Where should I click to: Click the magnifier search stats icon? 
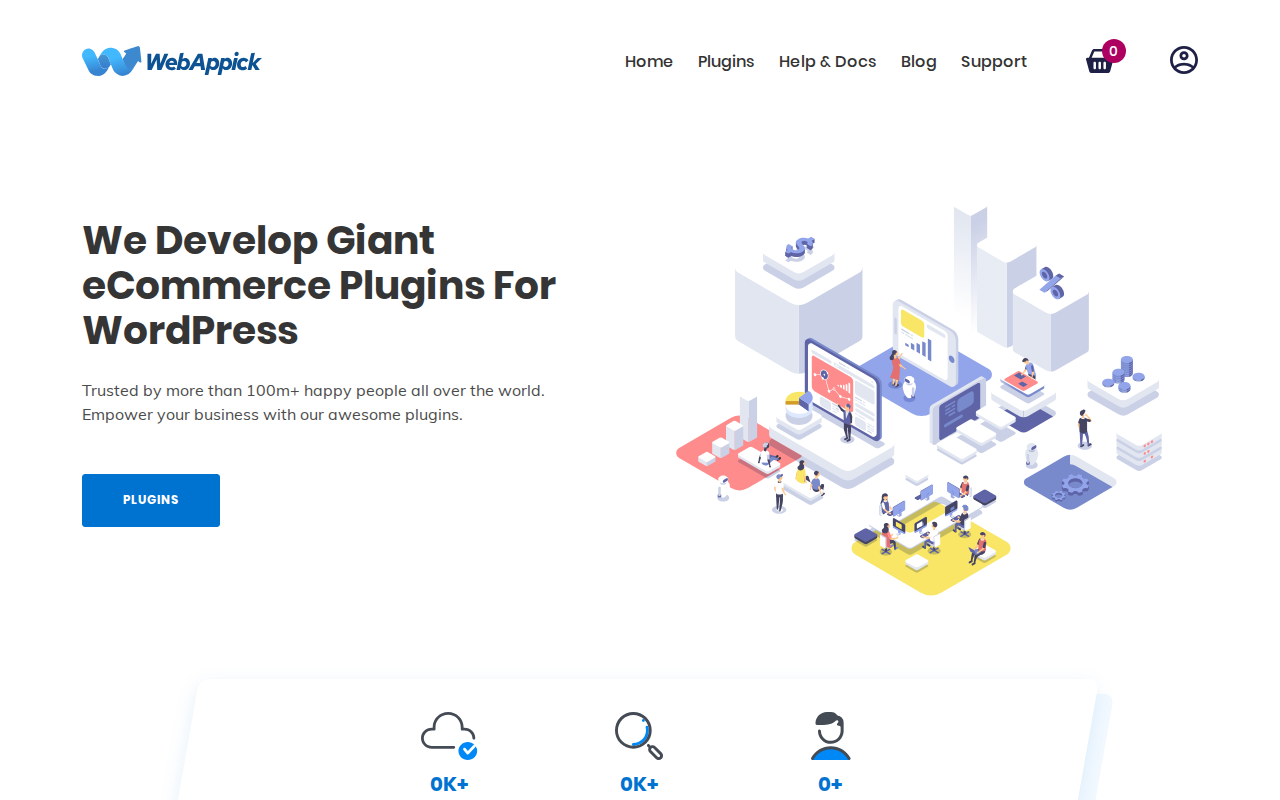pos(639,736)
